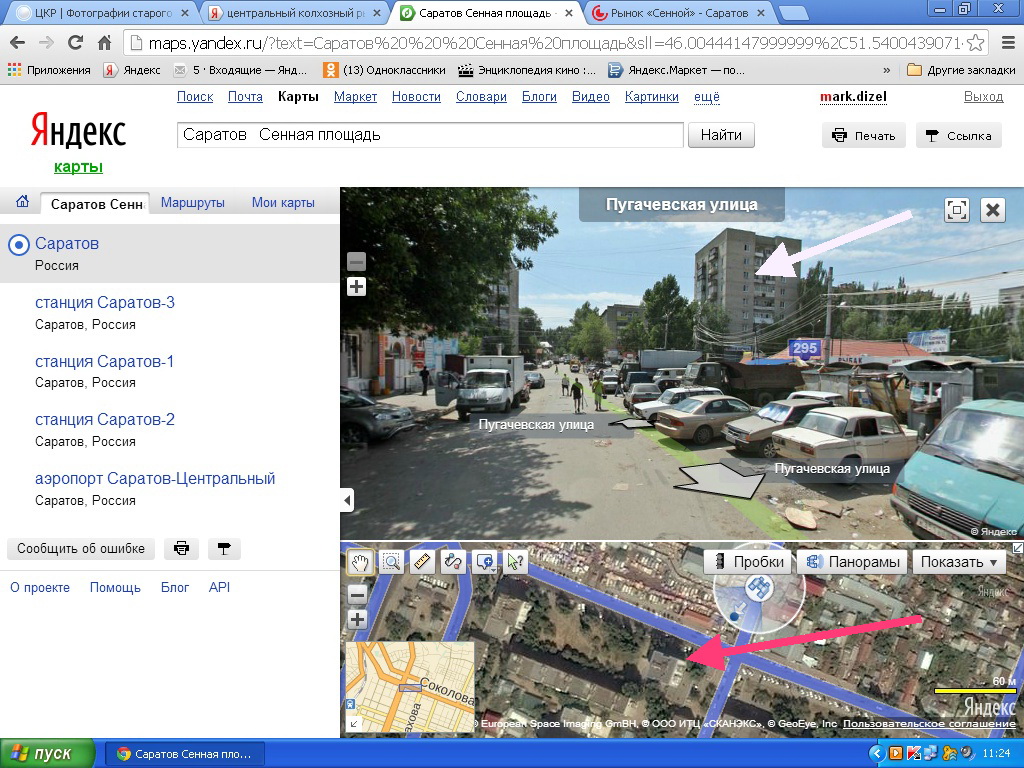Select the hand pan tool on the map
The width and height of the screenshot is (1024, 768).
pyautogui.click(x=360, y=562)
